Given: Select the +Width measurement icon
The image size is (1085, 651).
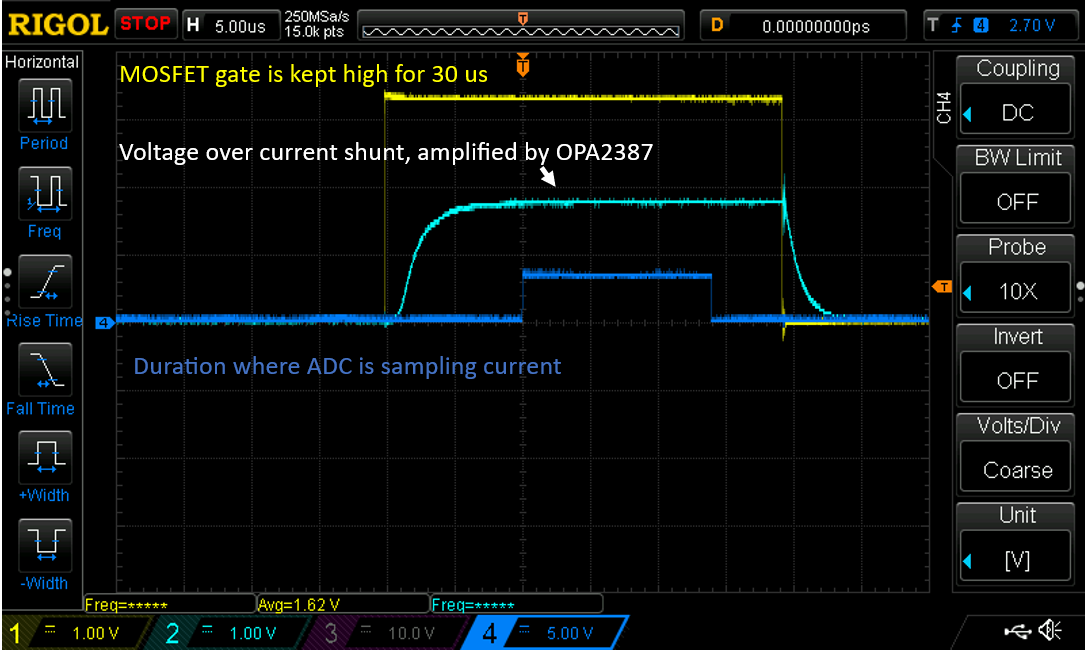Looking at the screenshot, I should pyautogui.click(x=44, y=457).
